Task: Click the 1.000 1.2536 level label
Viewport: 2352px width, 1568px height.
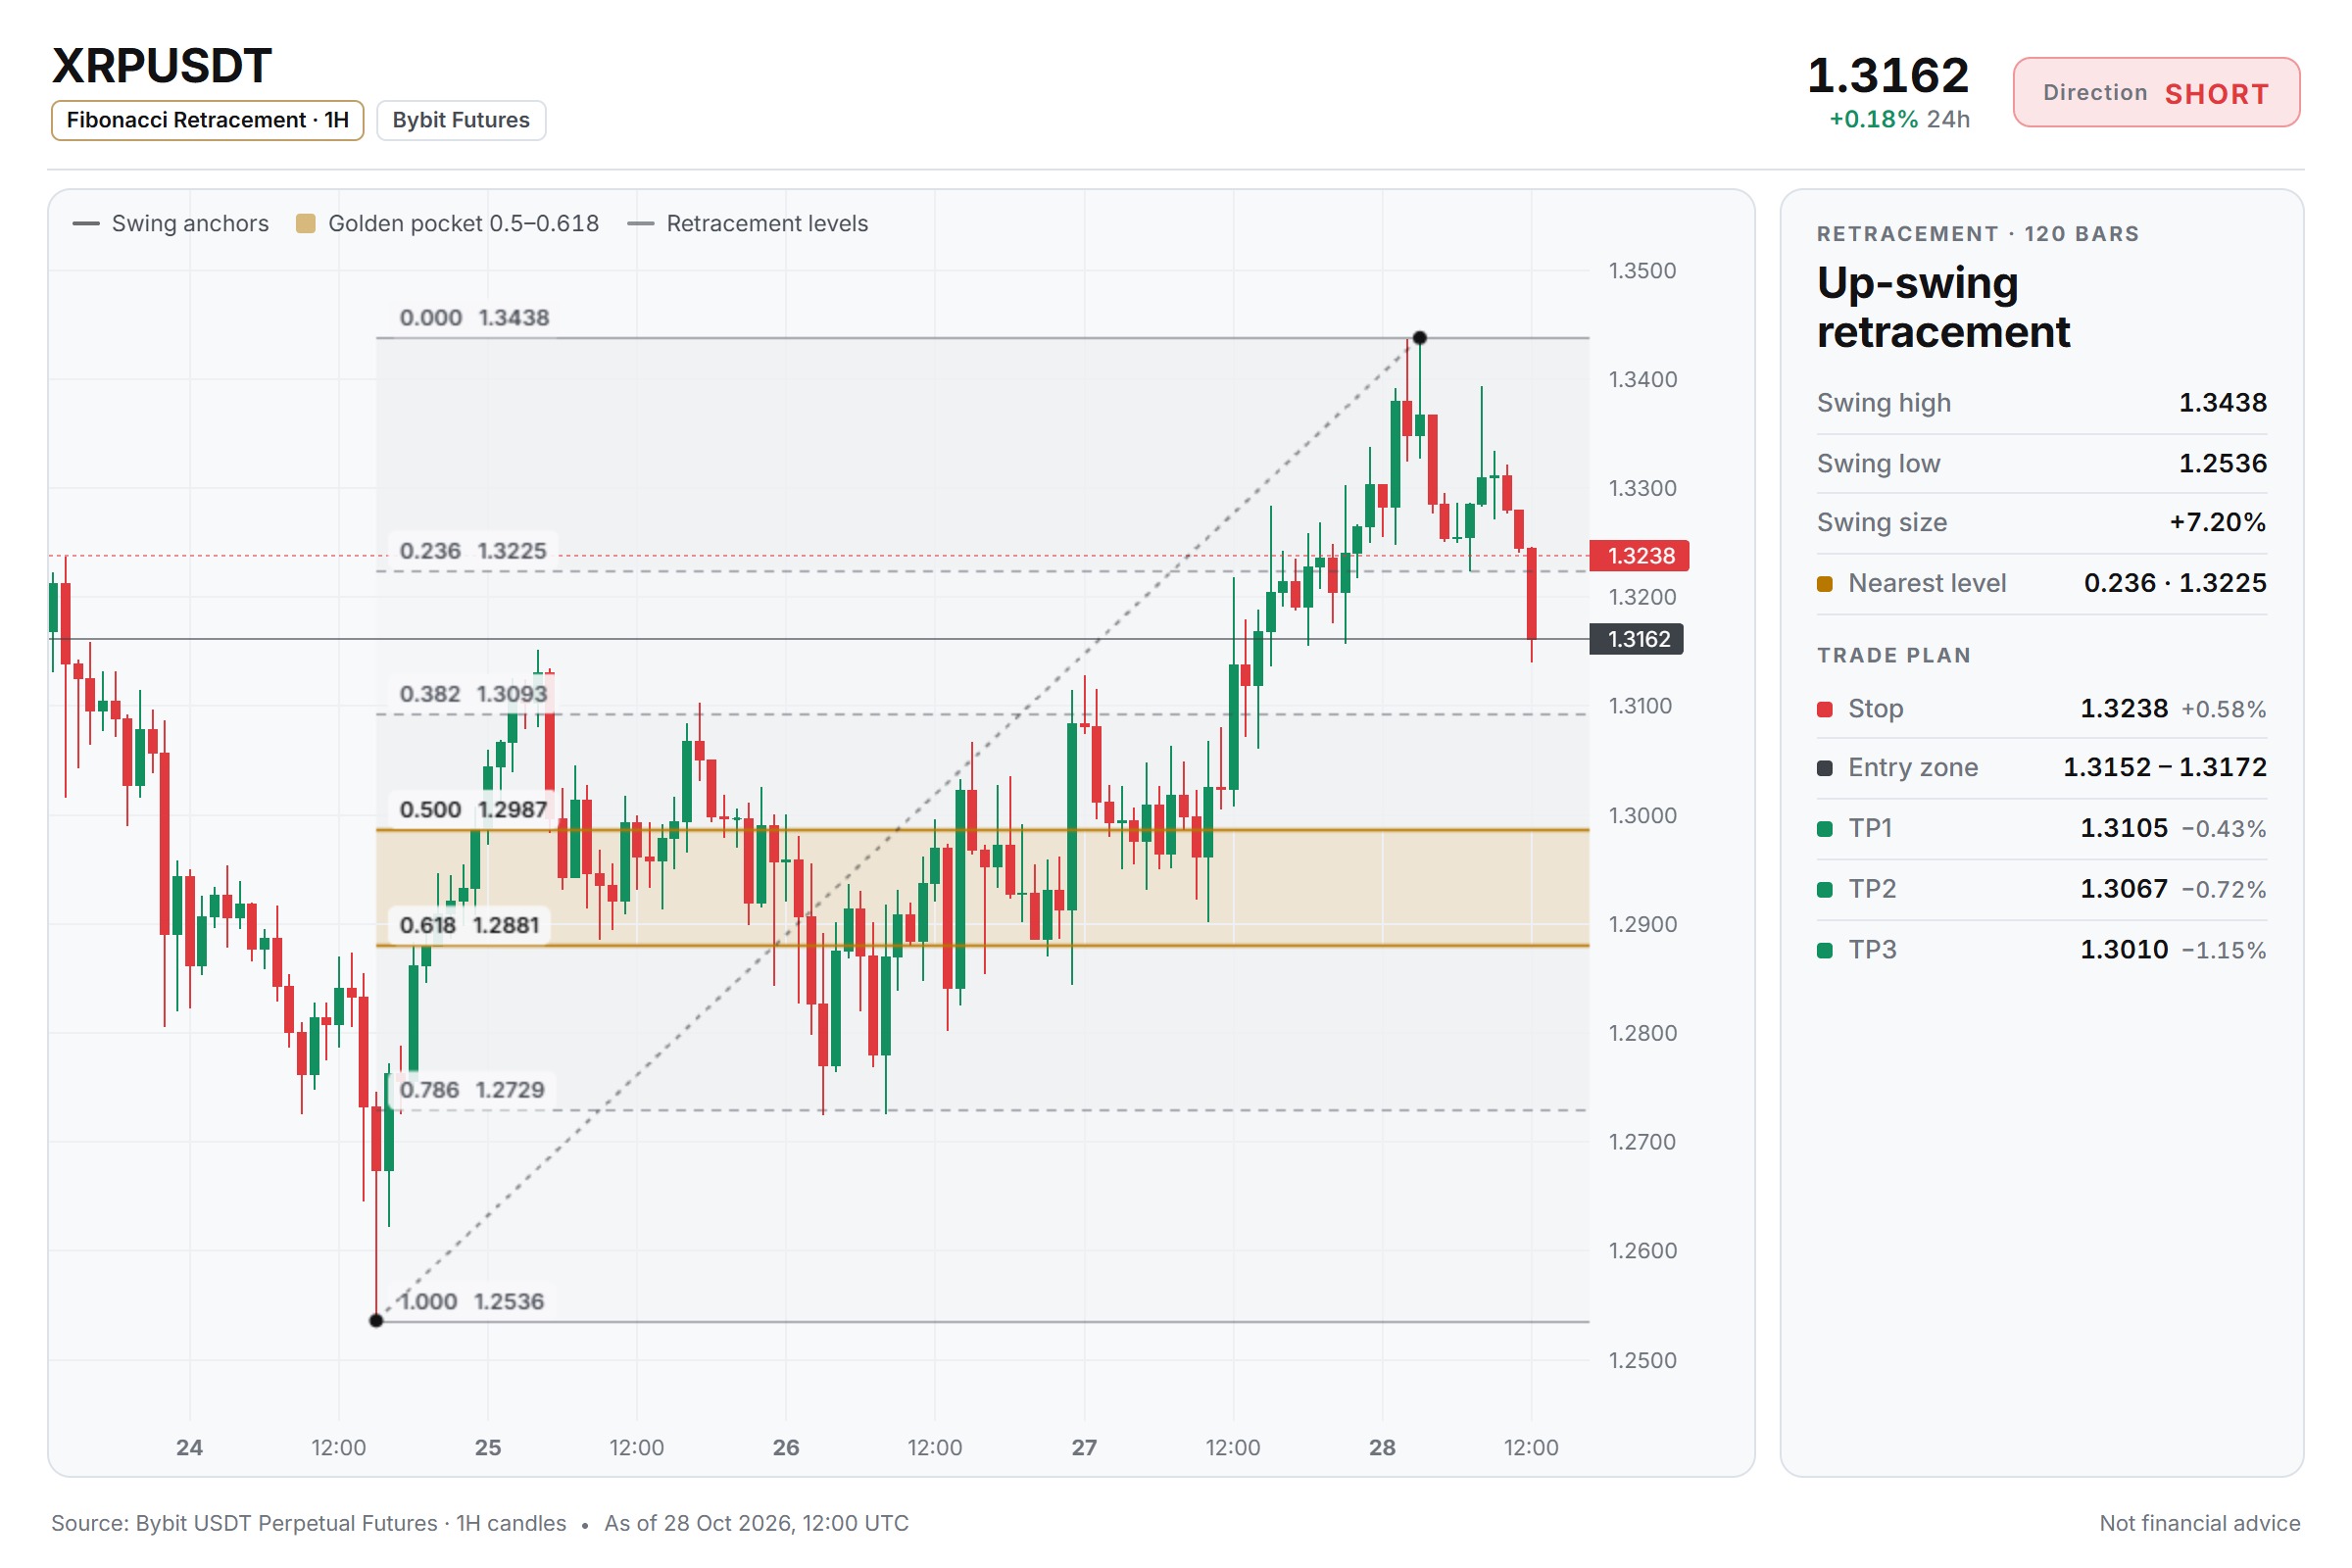Action: 471,1301
